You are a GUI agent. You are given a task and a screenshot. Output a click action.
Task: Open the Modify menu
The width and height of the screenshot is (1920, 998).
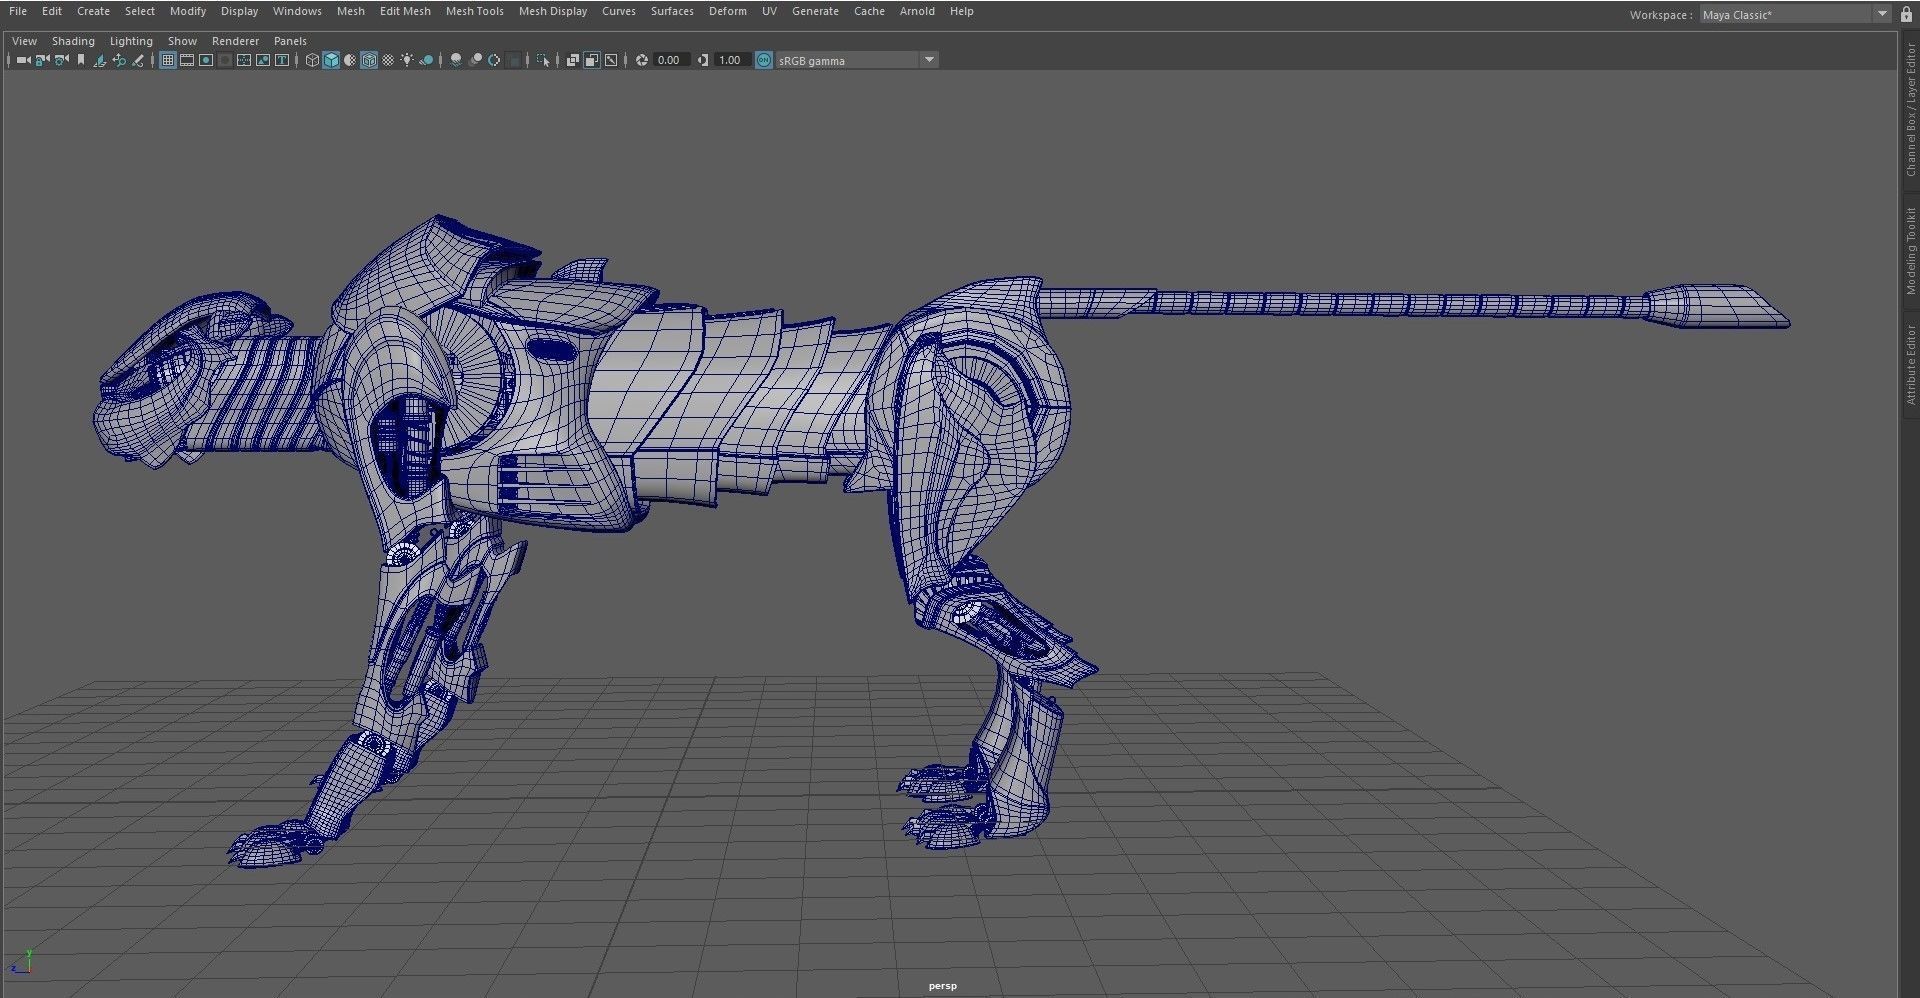pos(188,11)
